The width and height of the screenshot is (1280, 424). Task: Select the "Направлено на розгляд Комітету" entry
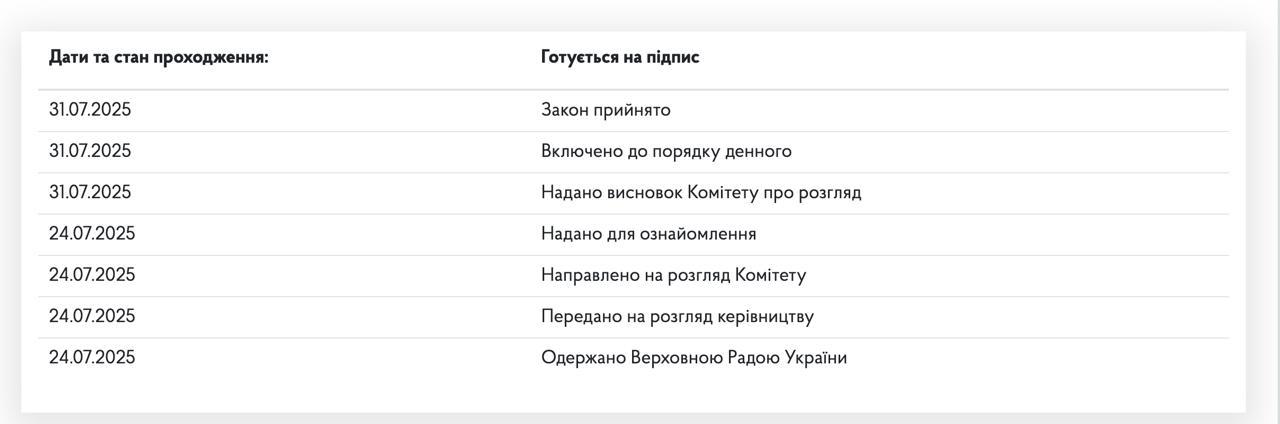tap(673, 275)
